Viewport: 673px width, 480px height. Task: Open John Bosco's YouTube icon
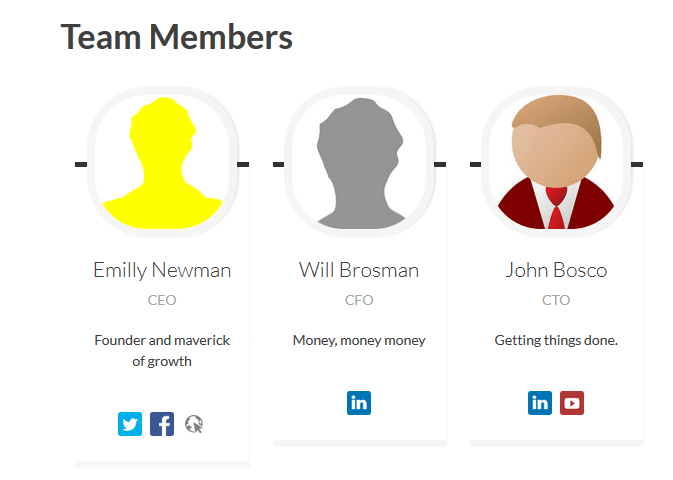(572, 403)
